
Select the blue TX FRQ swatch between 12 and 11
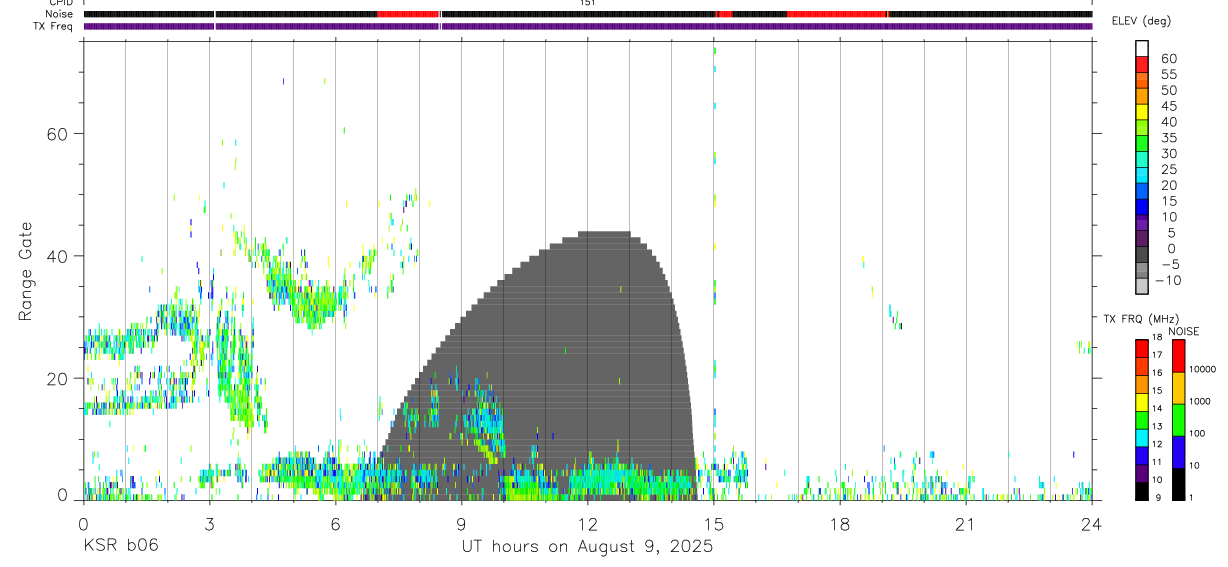tap(1142, 456)
